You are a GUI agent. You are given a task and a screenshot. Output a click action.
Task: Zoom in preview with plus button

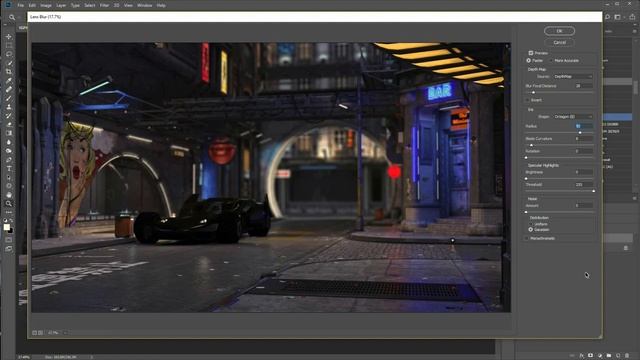40,333
